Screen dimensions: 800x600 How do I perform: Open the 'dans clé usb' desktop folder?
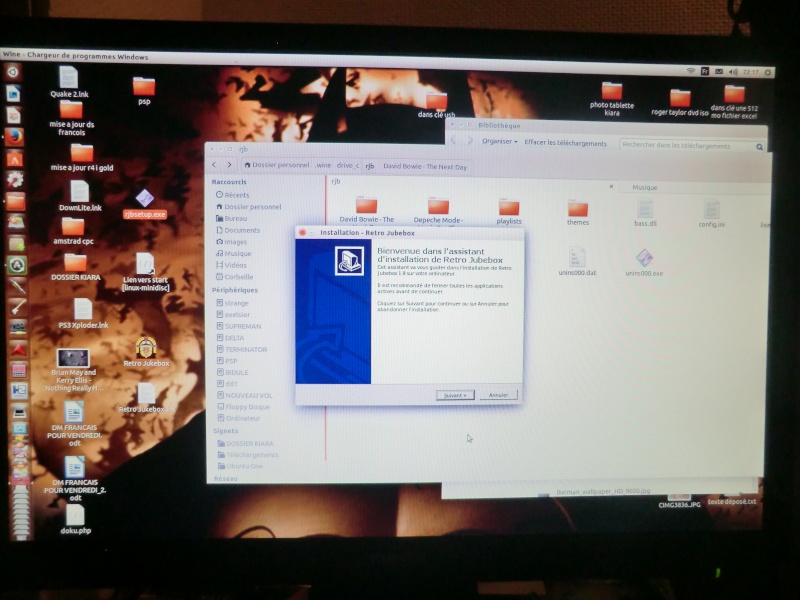[x=436, y=106]
